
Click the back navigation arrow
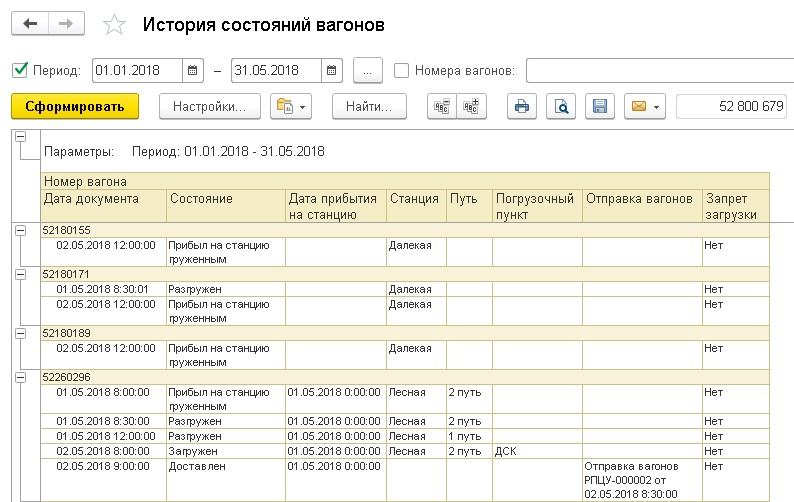[30, 25]
